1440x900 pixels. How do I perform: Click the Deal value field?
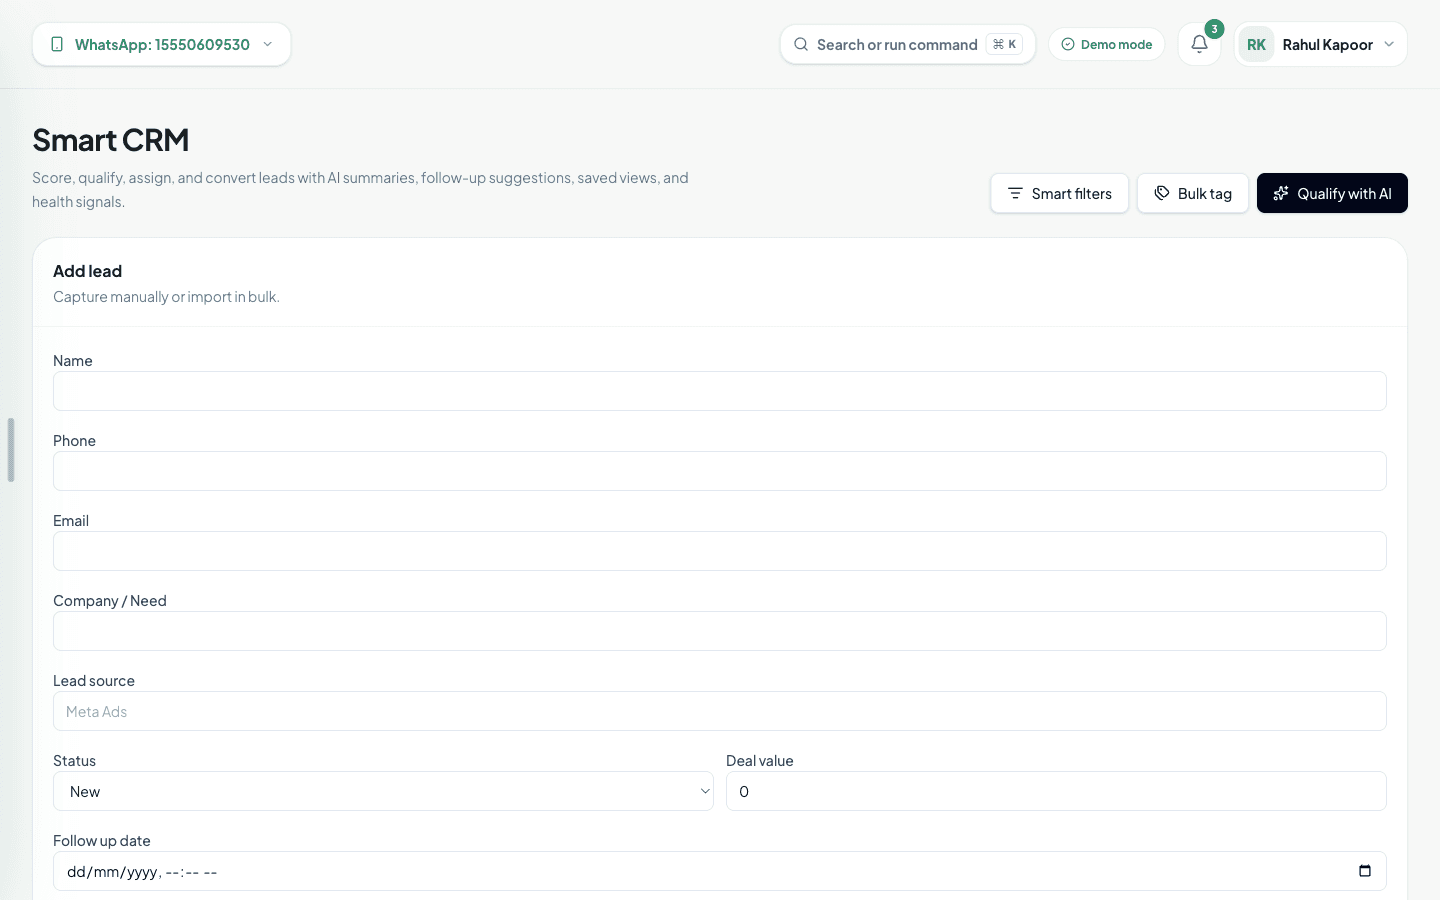pyautogui.click(x=1056, y=791)
